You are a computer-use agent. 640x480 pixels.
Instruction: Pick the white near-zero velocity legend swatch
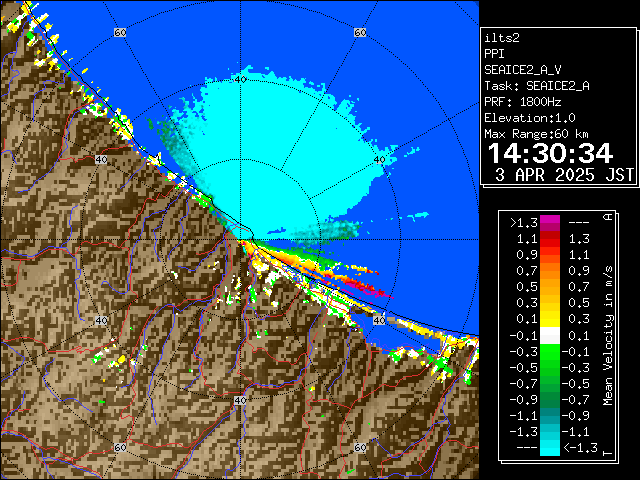550,336
